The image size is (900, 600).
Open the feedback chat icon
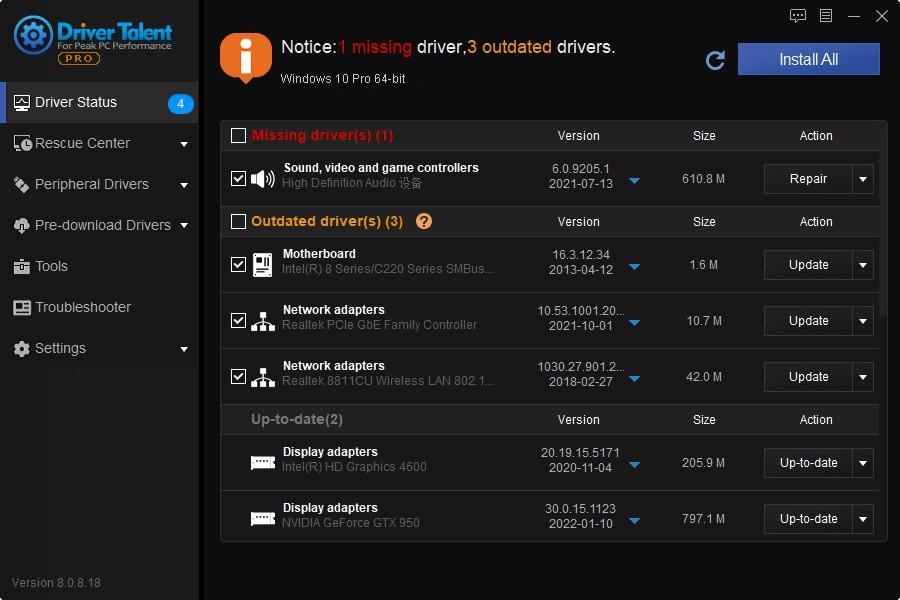click(798, 15)
